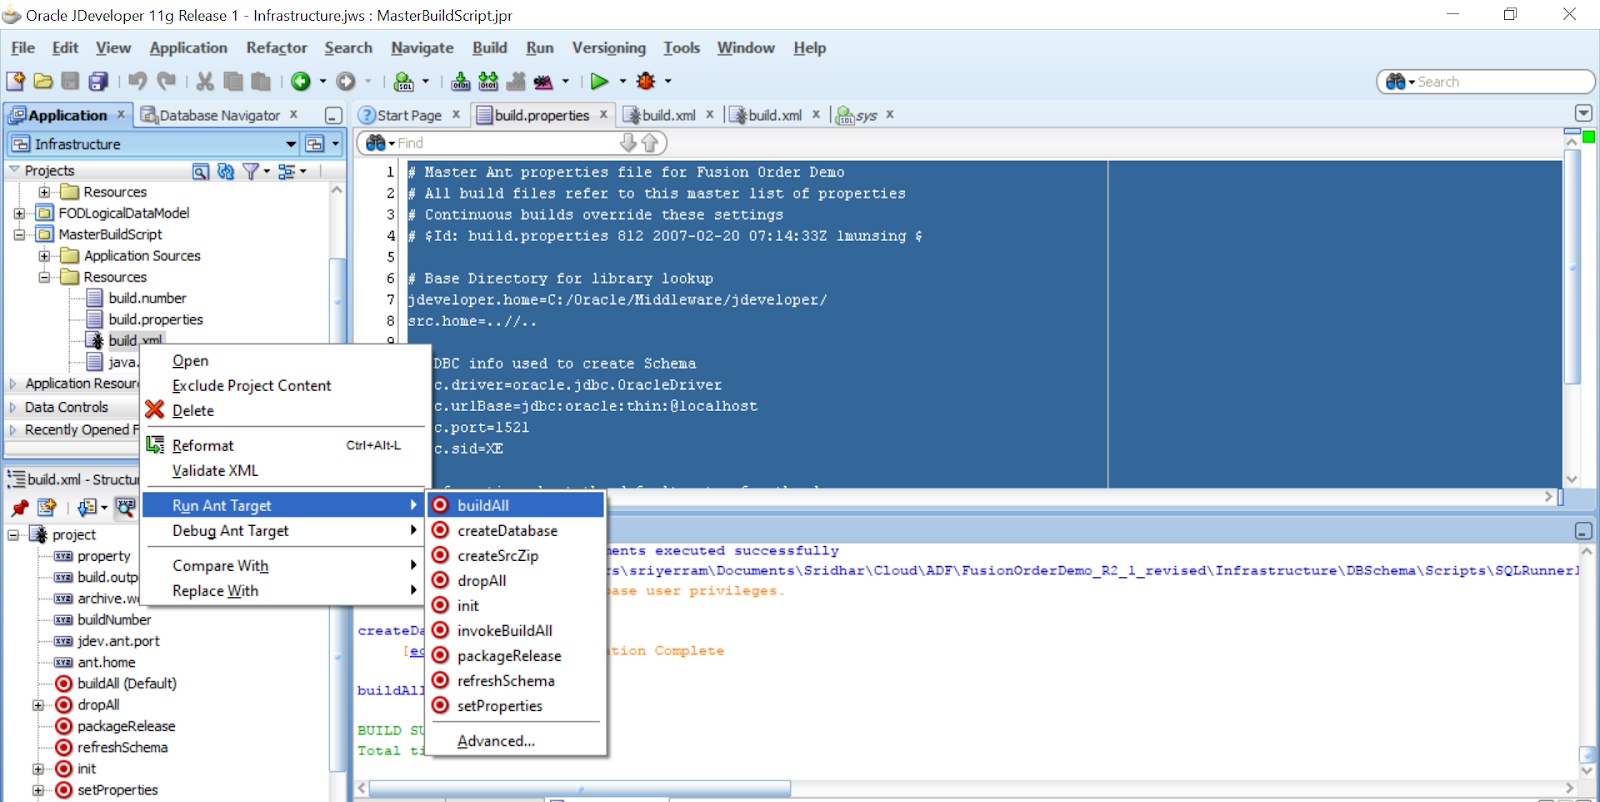This screenshot has width=1600, height=802.
Task: Expand the Application Sources folder
Action: [x=44, y=256]
